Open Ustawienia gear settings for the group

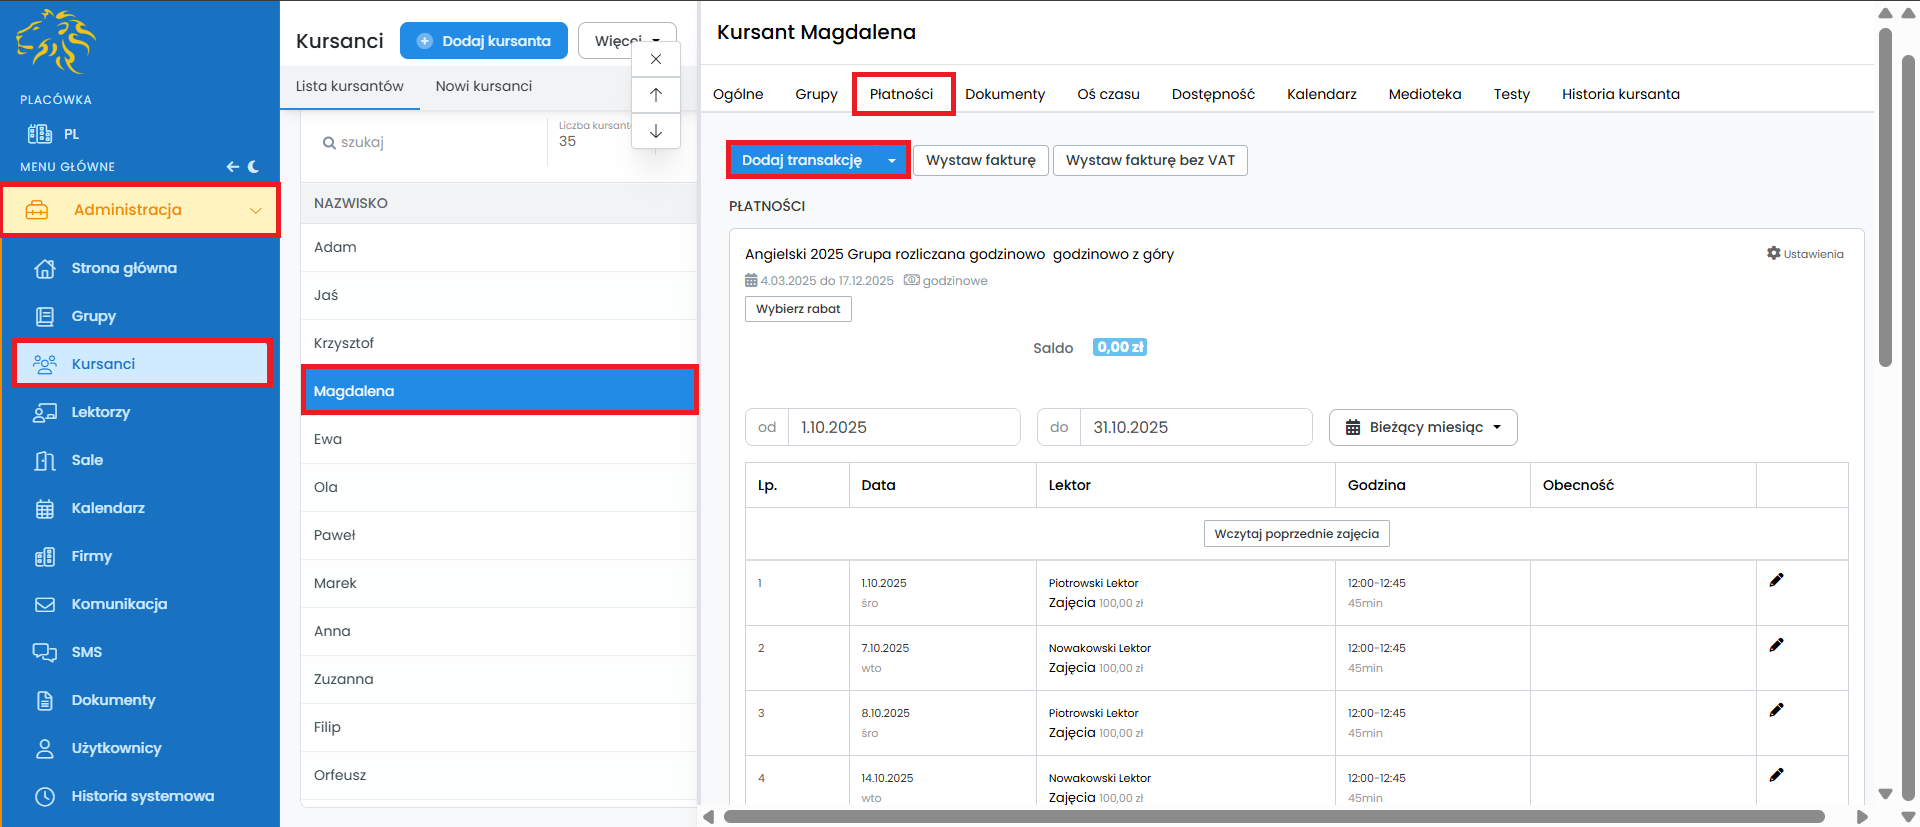point(1804,254)
